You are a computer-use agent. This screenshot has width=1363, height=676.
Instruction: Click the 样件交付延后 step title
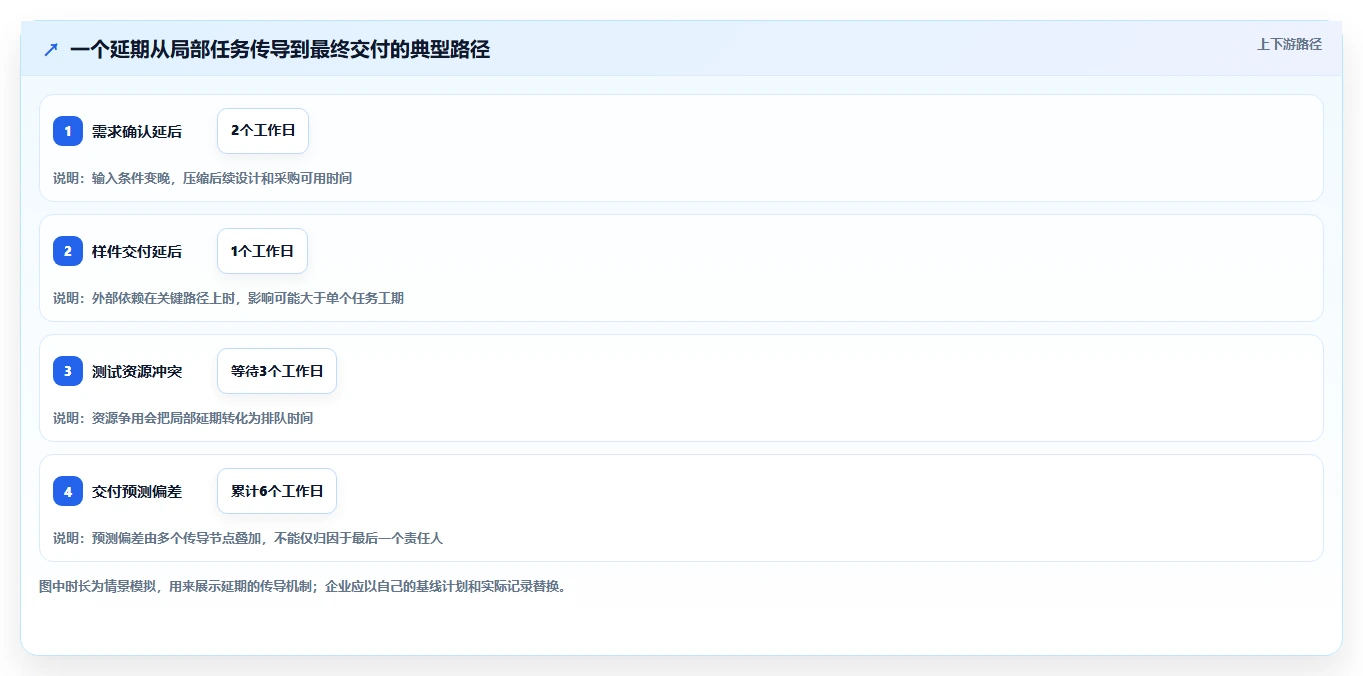click(x=137, y=251)
